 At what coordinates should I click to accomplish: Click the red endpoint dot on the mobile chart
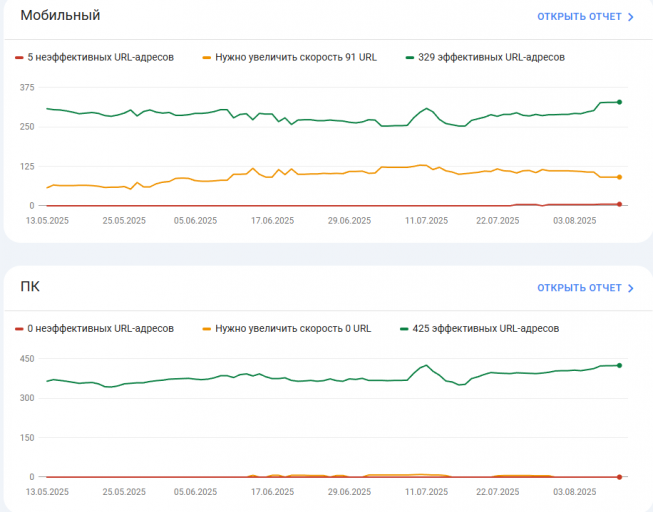click(x=619, y=204)
